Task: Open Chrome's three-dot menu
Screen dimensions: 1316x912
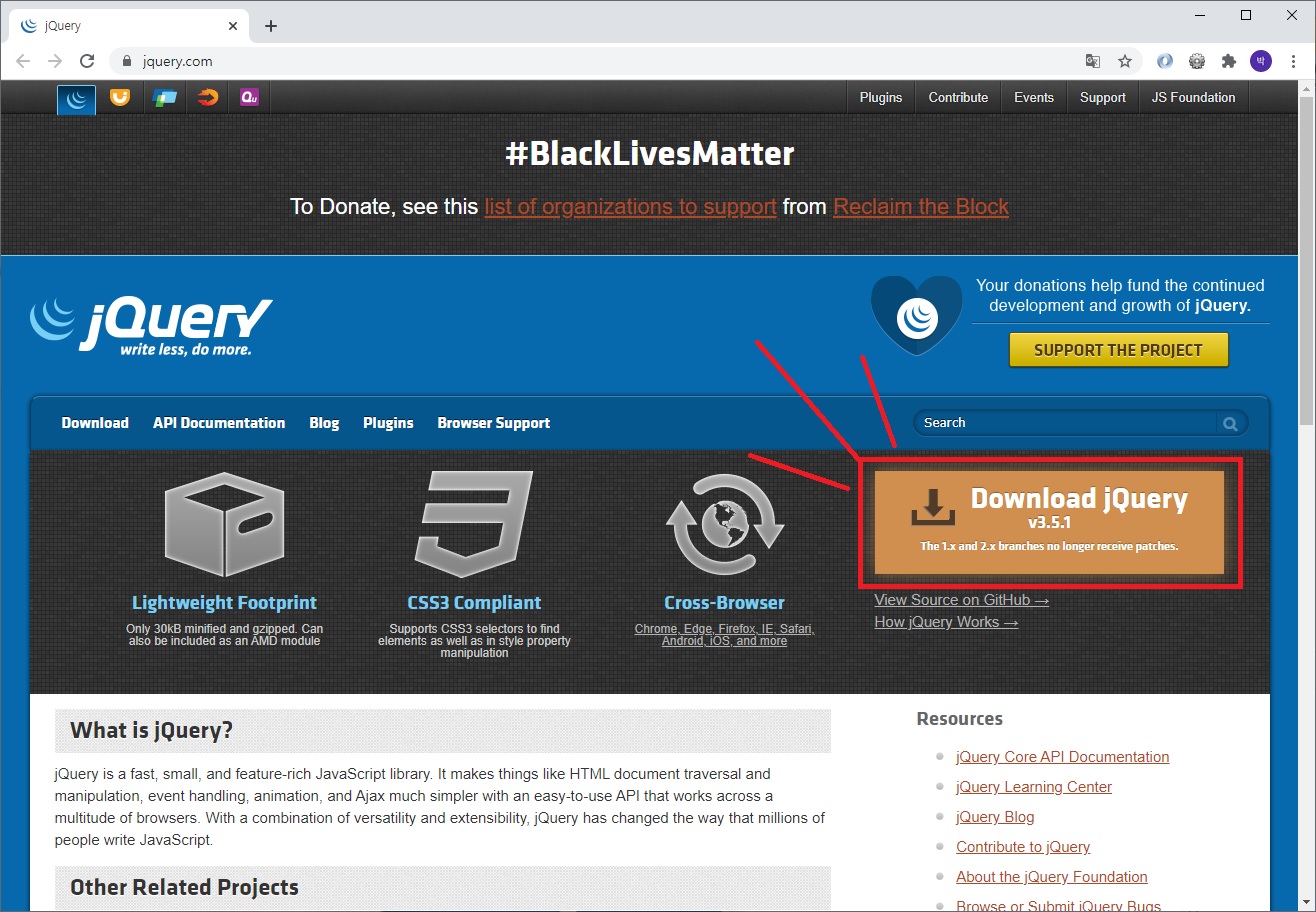Action: [x=1293, y=61]
